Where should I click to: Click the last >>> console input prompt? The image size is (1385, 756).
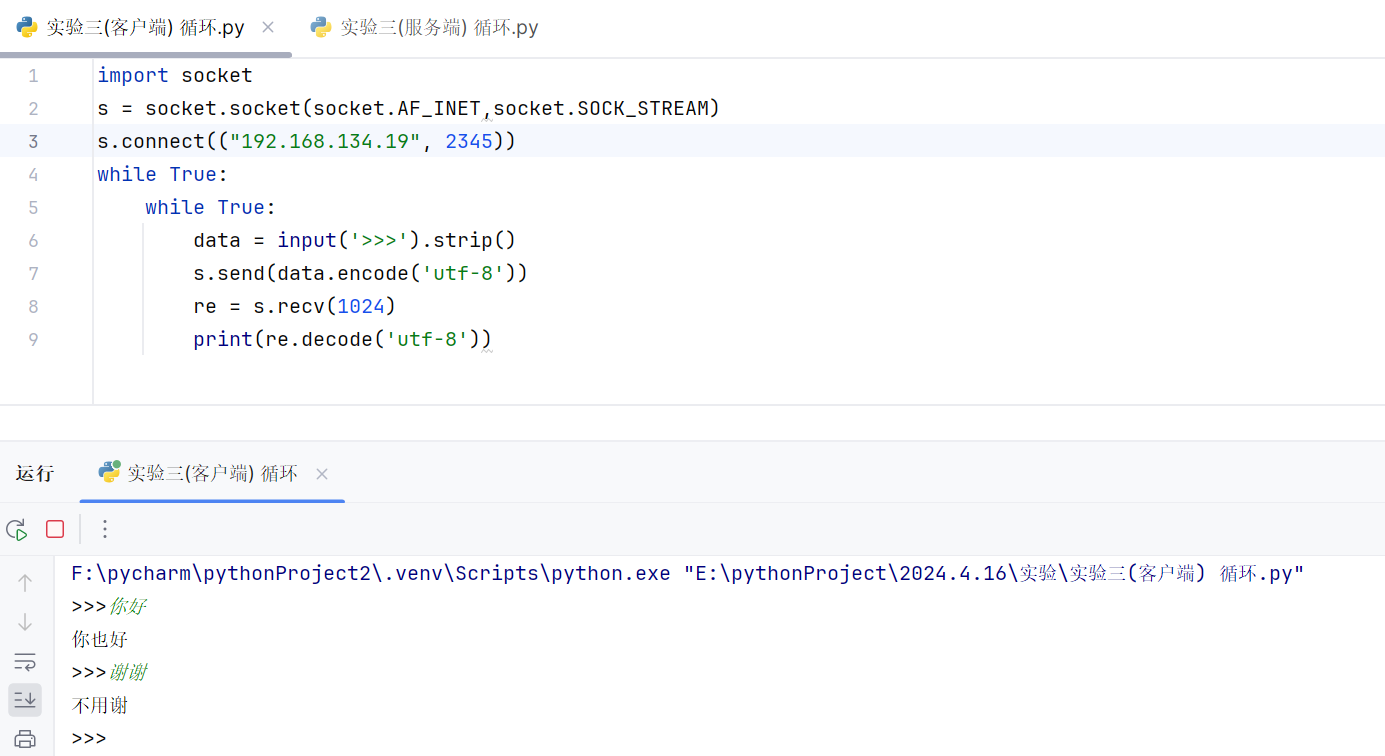click(x=89, y=739)
